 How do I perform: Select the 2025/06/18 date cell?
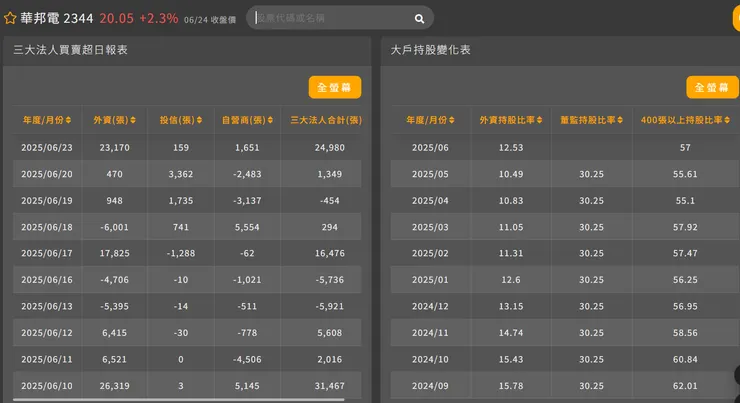[47, 227]
